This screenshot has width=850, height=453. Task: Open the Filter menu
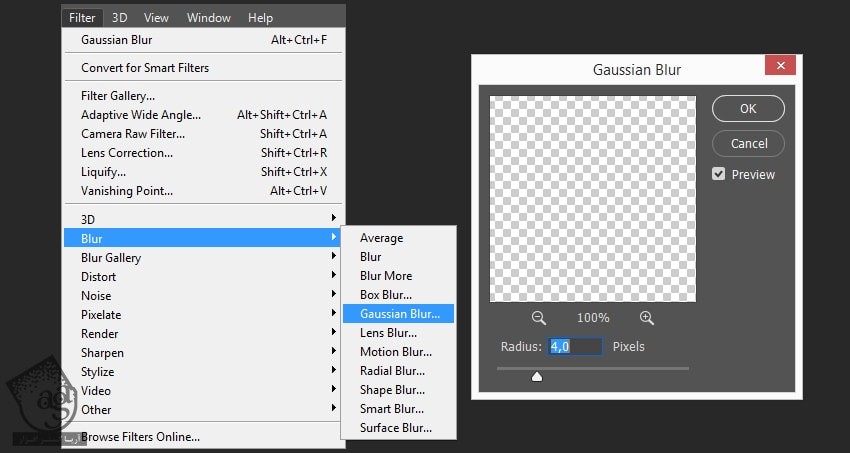82,17
